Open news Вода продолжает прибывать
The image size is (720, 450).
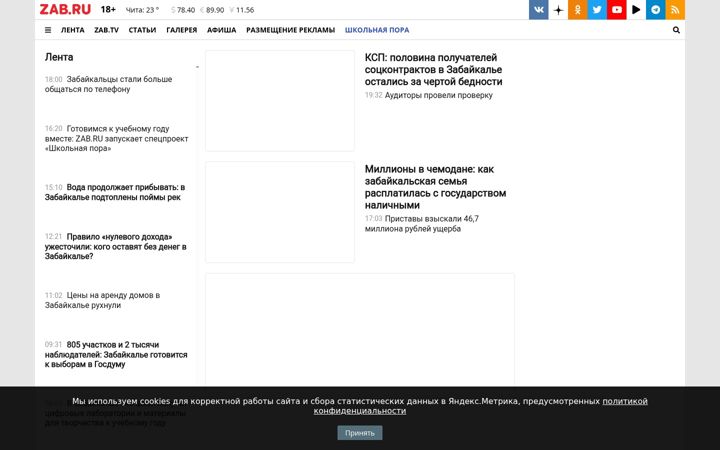click(115, 192)
